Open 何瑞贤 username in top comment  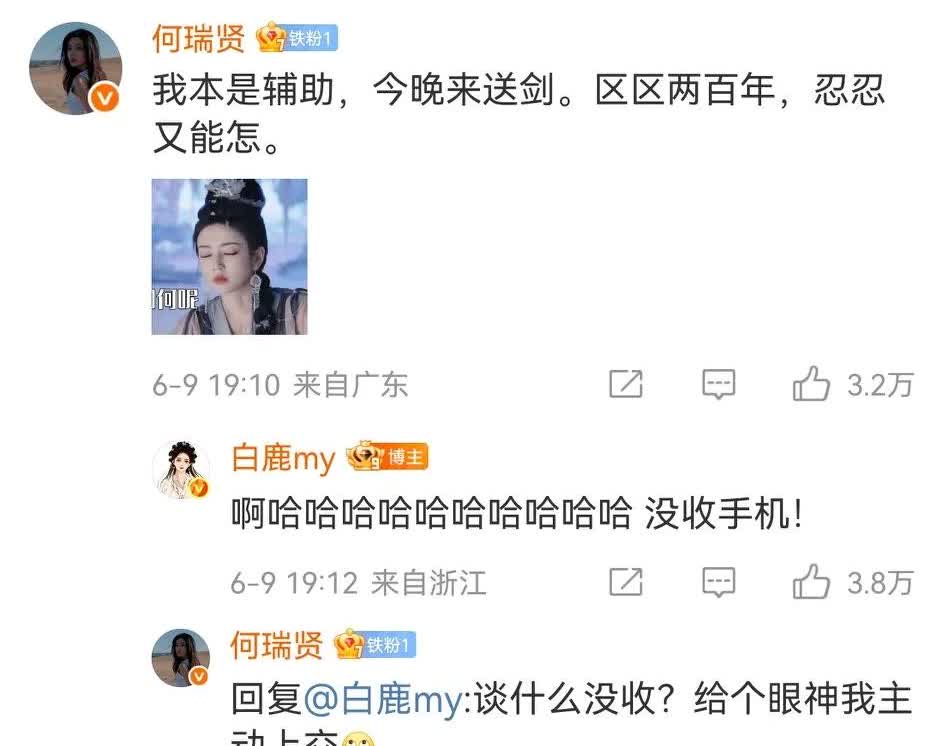click(199, 39)
